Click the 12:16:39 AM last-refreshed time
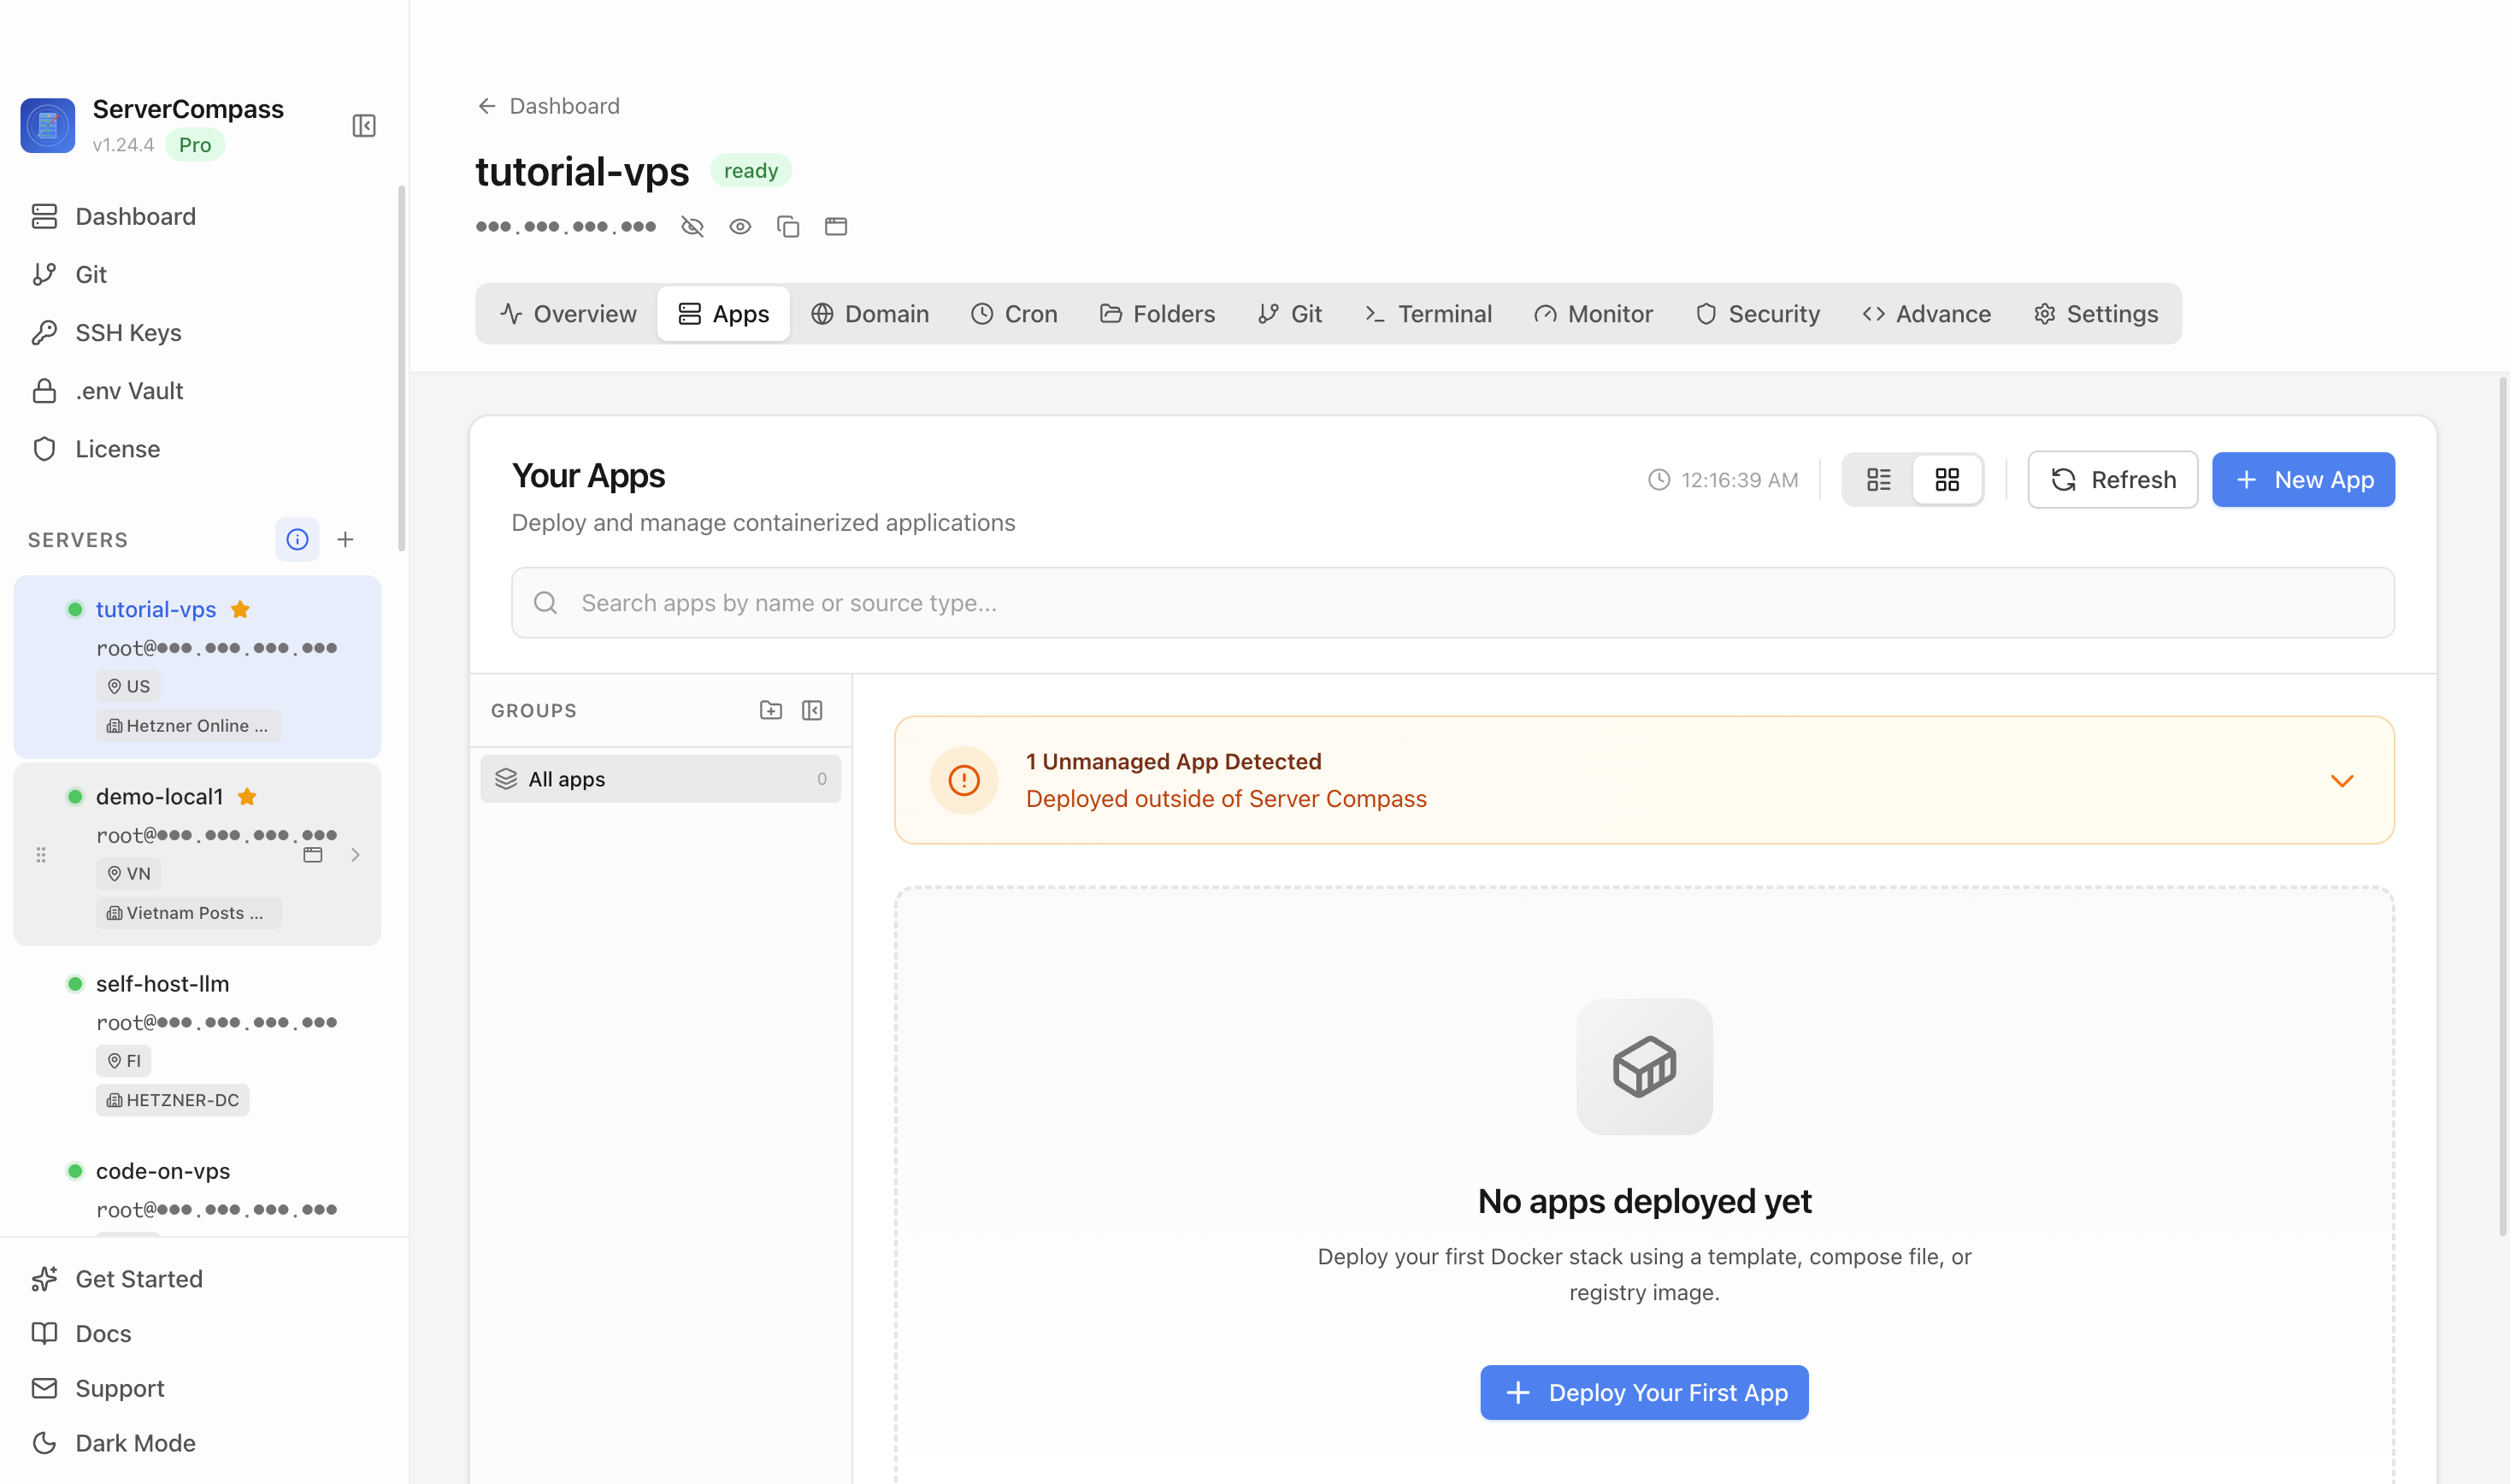The width and height of the screenshot is (2510, 1484). coord(1723,480)
